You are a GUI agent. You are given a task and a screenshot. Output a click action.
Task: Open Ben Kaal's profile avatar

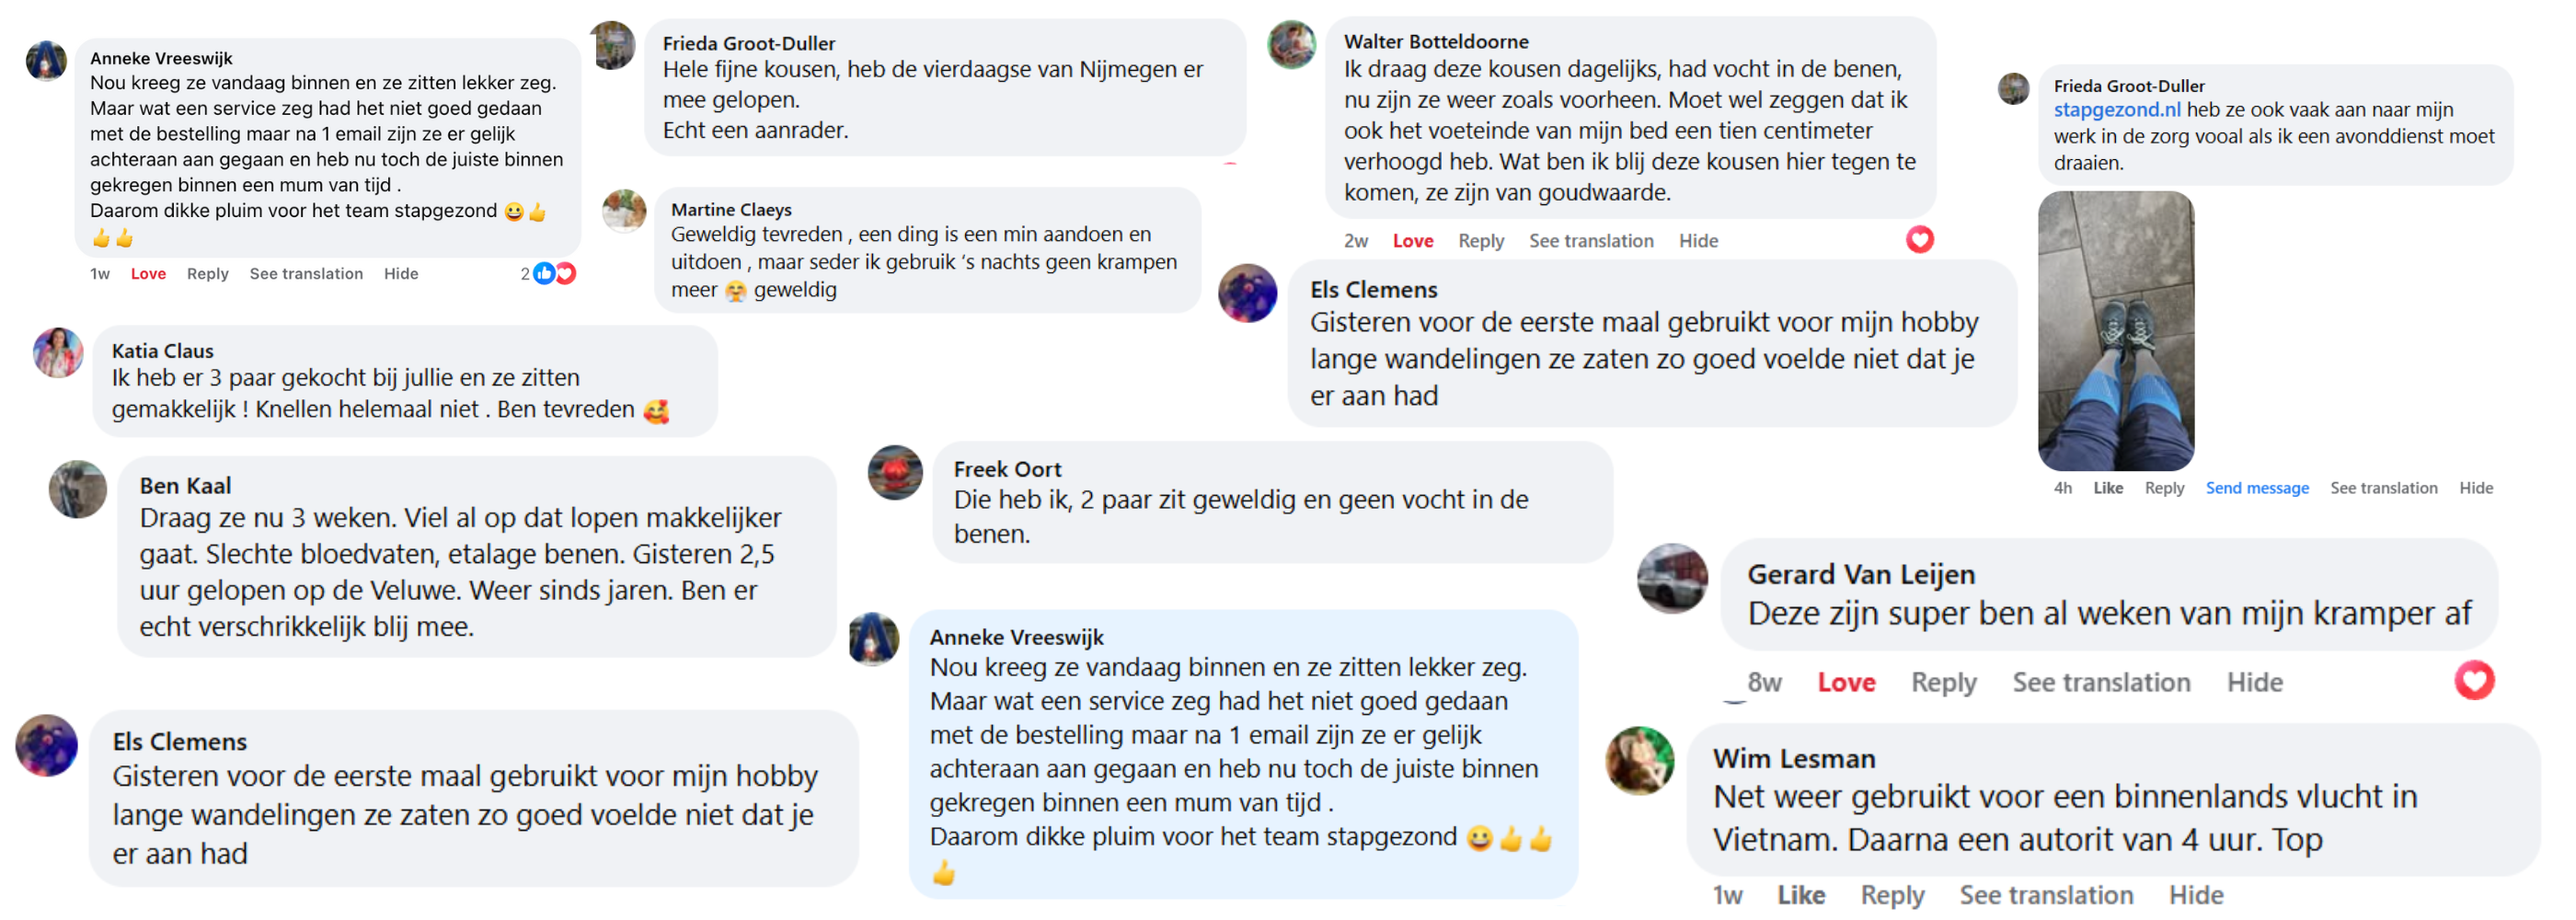click(x=78, y=490)
